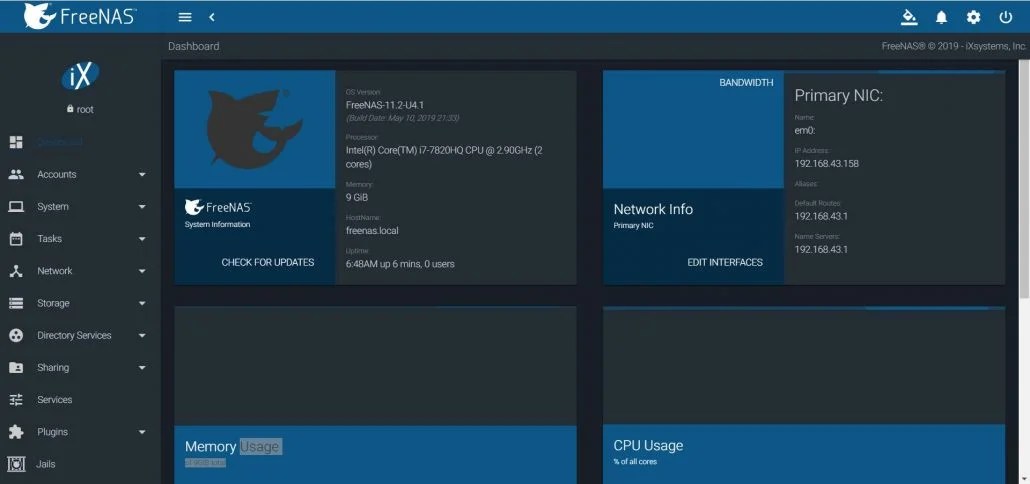Click the Intel Core i7-7820HQ processor text
Viewport: 1030px width, 484px height.
click(x=444, y=157)
